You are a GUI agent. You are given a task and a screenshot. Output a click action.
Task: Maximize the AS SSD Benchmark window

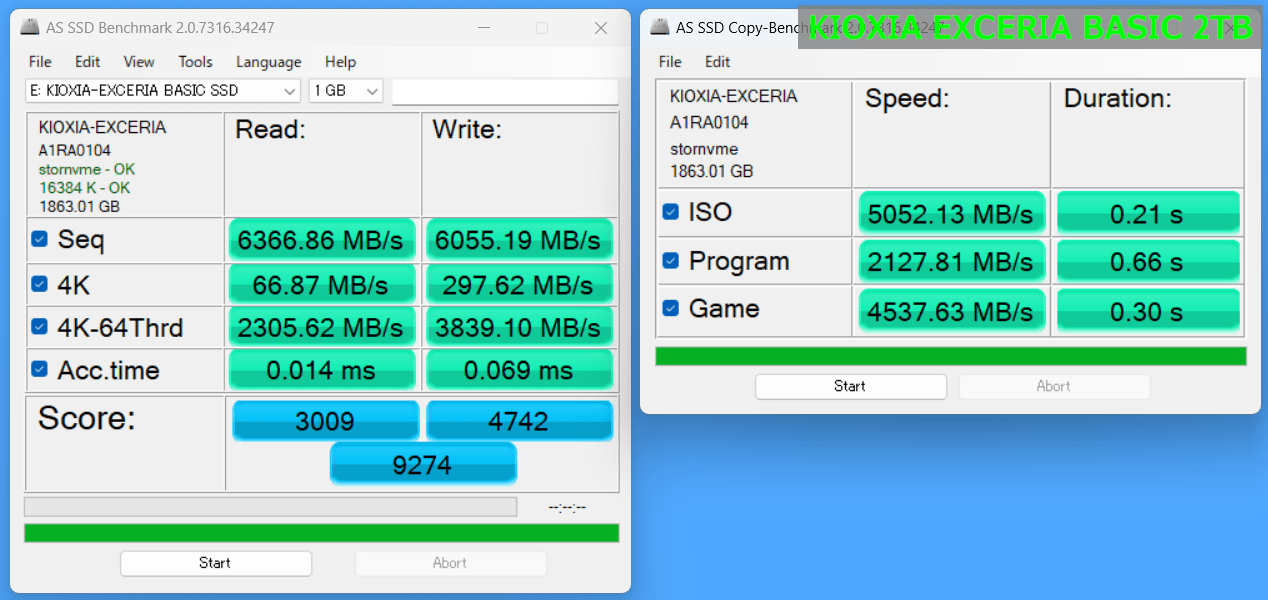point(541,28)
